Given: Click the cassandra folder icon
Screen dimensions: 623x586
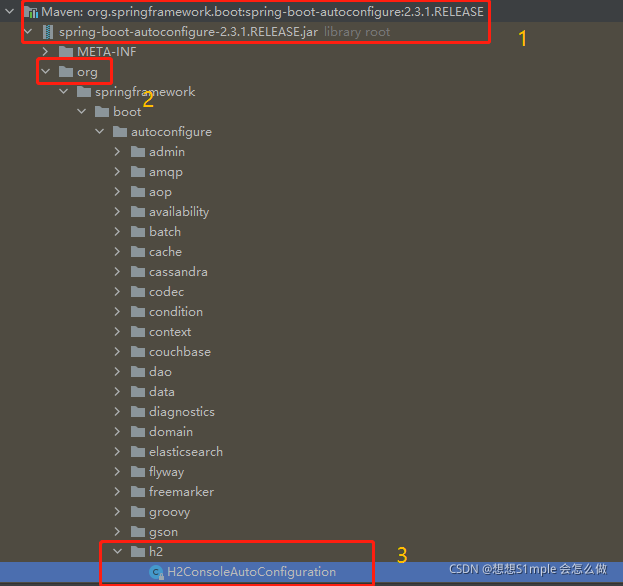Looking at the screenshot, I should (138, 272).
